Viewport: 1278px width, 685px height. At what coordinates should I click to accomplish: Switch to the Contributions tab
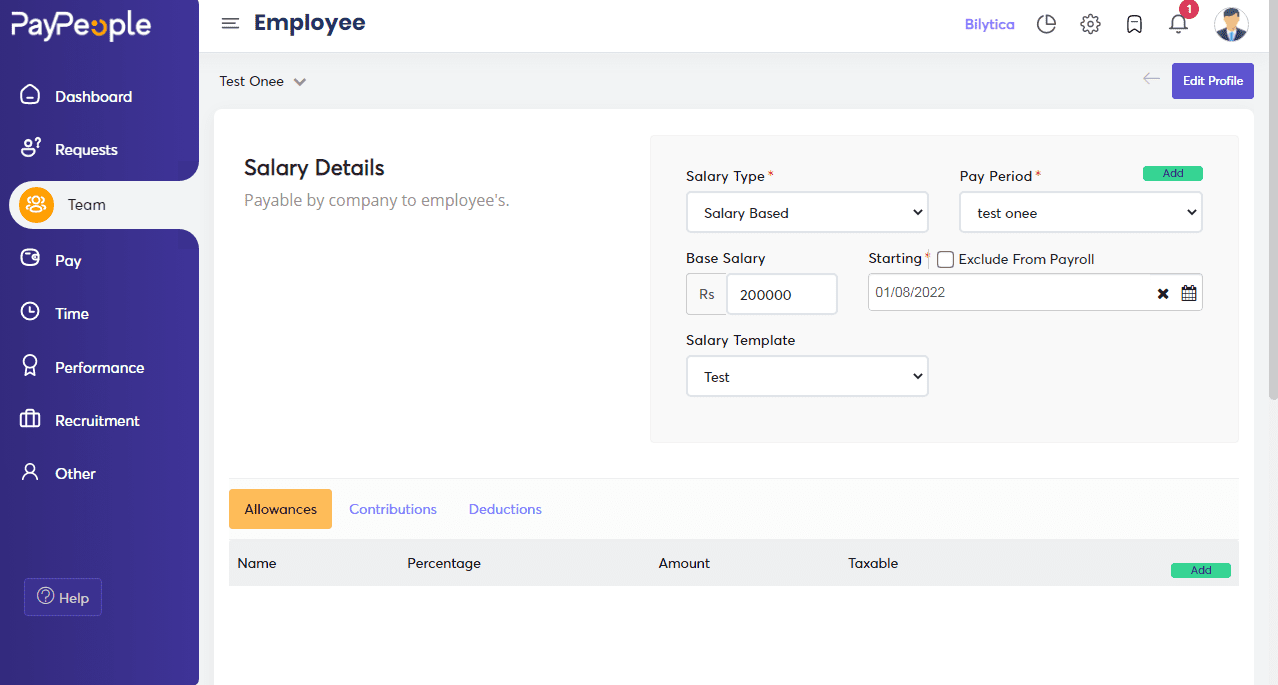(x=392, y=509)
